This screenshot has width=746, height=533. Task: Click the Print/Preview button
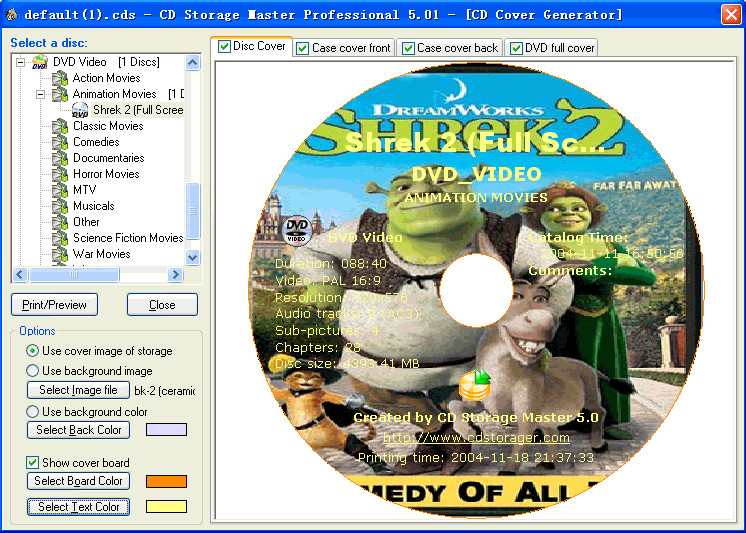pos(54,305)
